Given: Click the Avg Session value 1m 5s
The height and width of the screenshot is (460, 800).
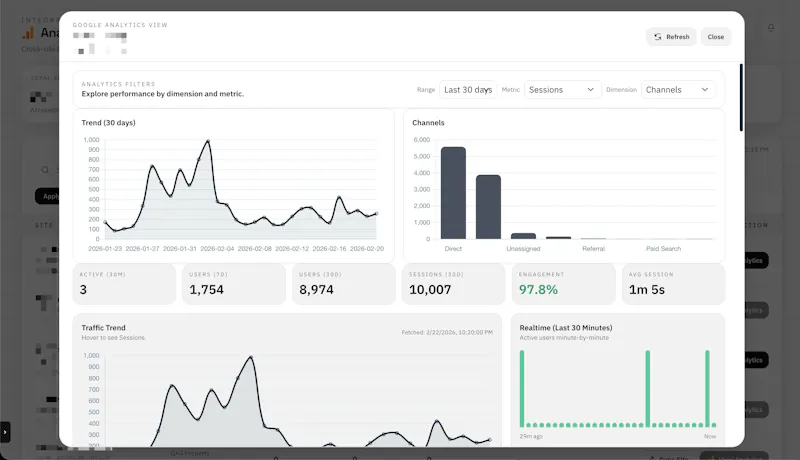Looking at the screenshot, I should pos(646,290).
